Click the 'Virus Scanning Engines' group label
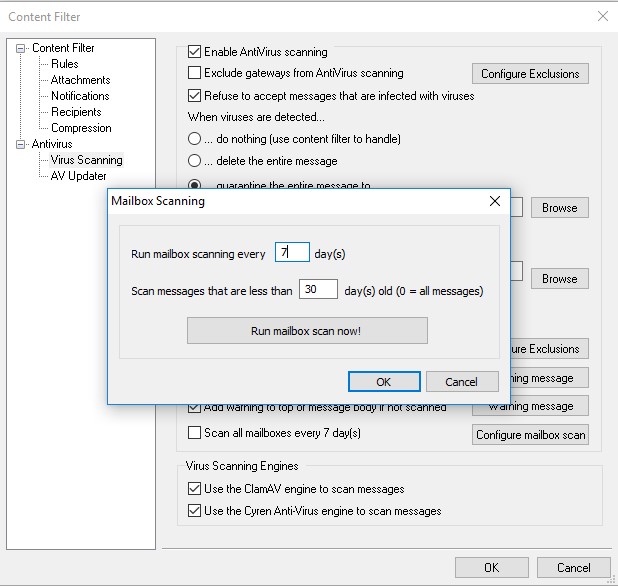The image size is (618, 586). coord(242,466)
